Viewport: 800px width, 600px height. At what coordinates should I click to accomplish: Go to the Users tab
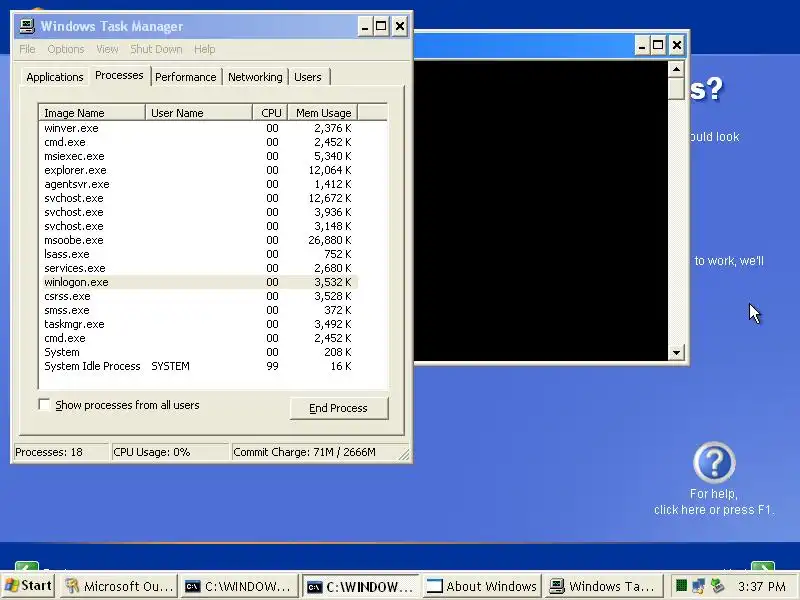pos(308,77)
